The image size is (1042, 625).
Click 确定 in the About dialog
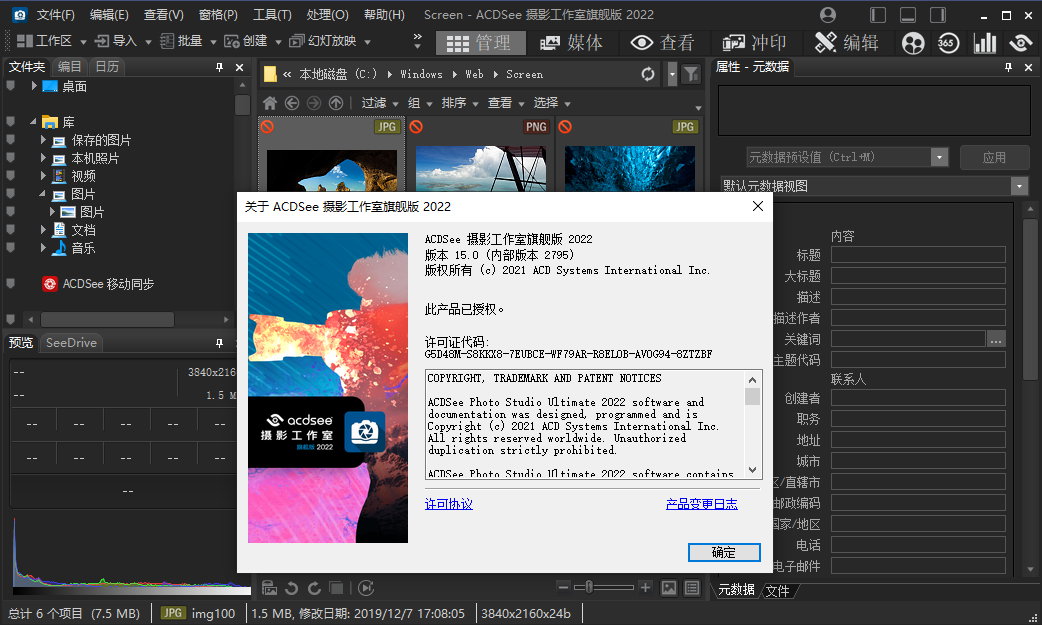(x=724, y=553)
